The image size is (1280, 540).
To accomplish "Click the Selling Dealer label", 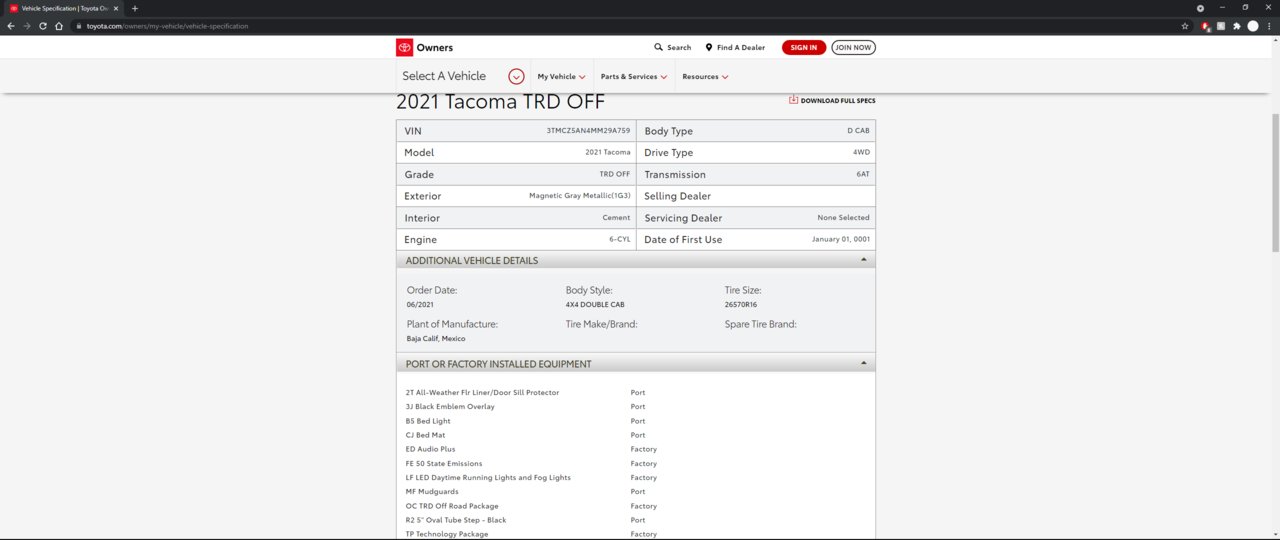I will point(678,196).
